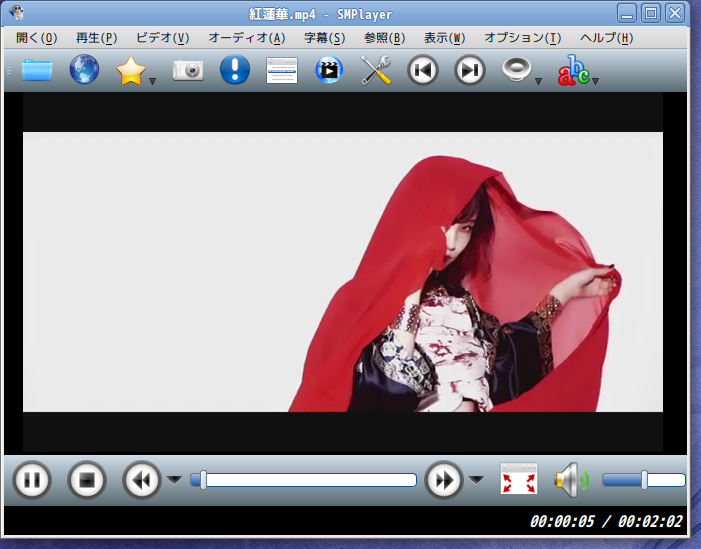This screenshot has height=549, width=701.
Task: Fast forward using double-right arrow button
Action: tap(443, 480)
